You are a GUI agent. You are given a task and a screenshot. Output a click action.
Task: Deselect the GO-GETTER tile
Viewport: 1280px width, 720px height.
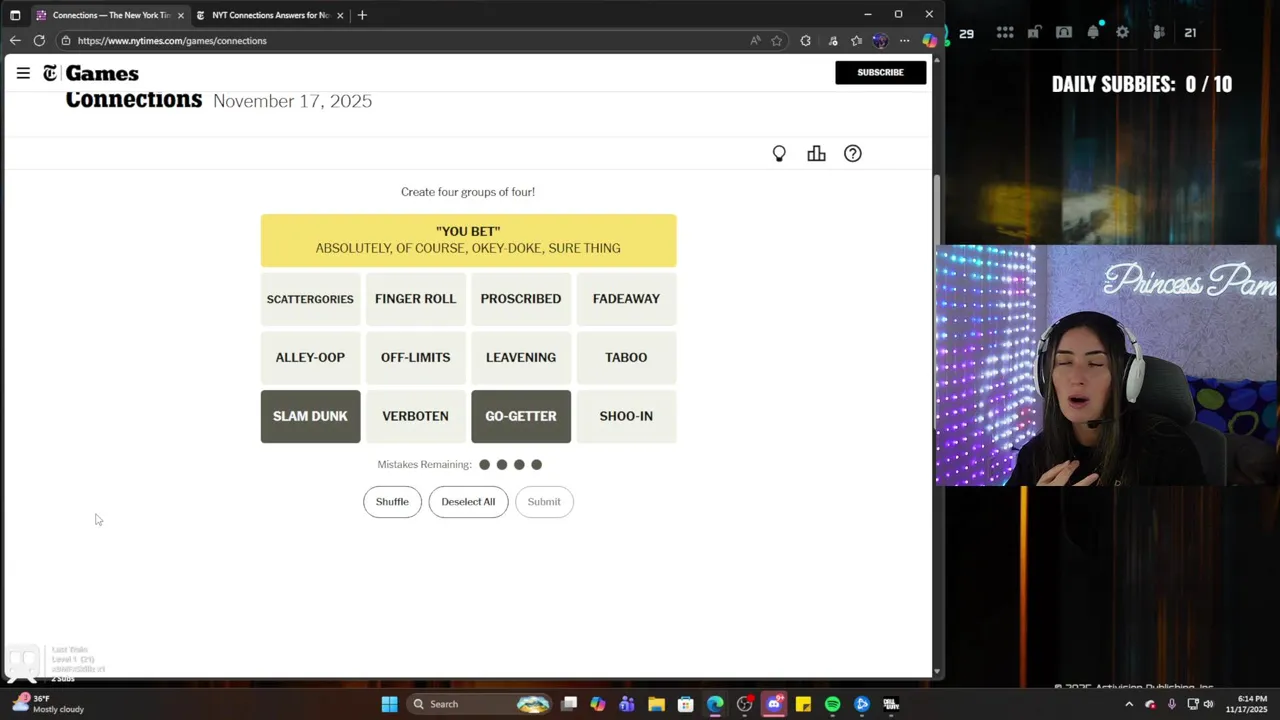pyautogui.click(x=521, y=416)
